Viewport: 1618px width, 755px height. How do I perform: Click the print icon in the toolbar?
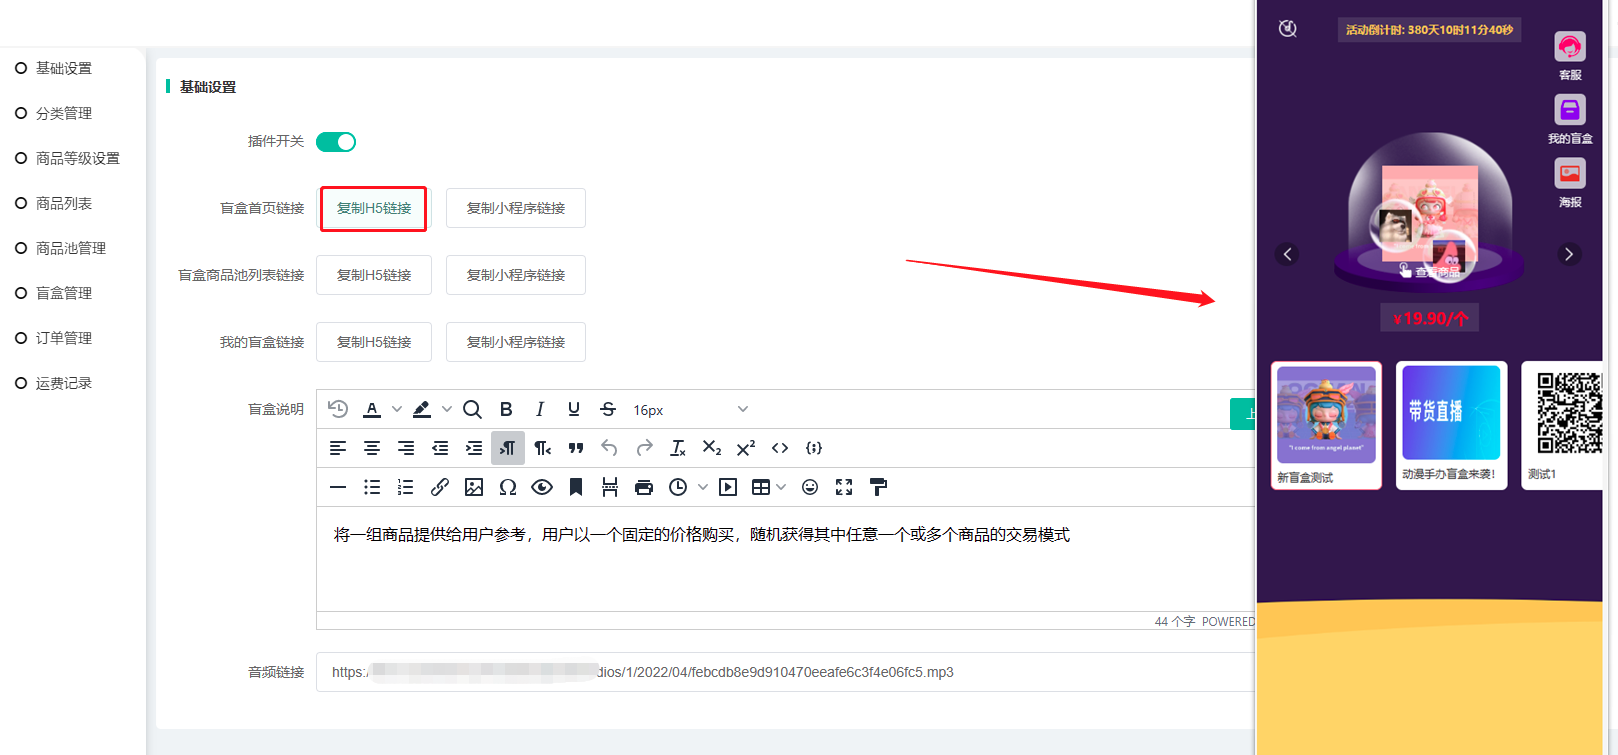pyautogui.click(x=644, y=487)
